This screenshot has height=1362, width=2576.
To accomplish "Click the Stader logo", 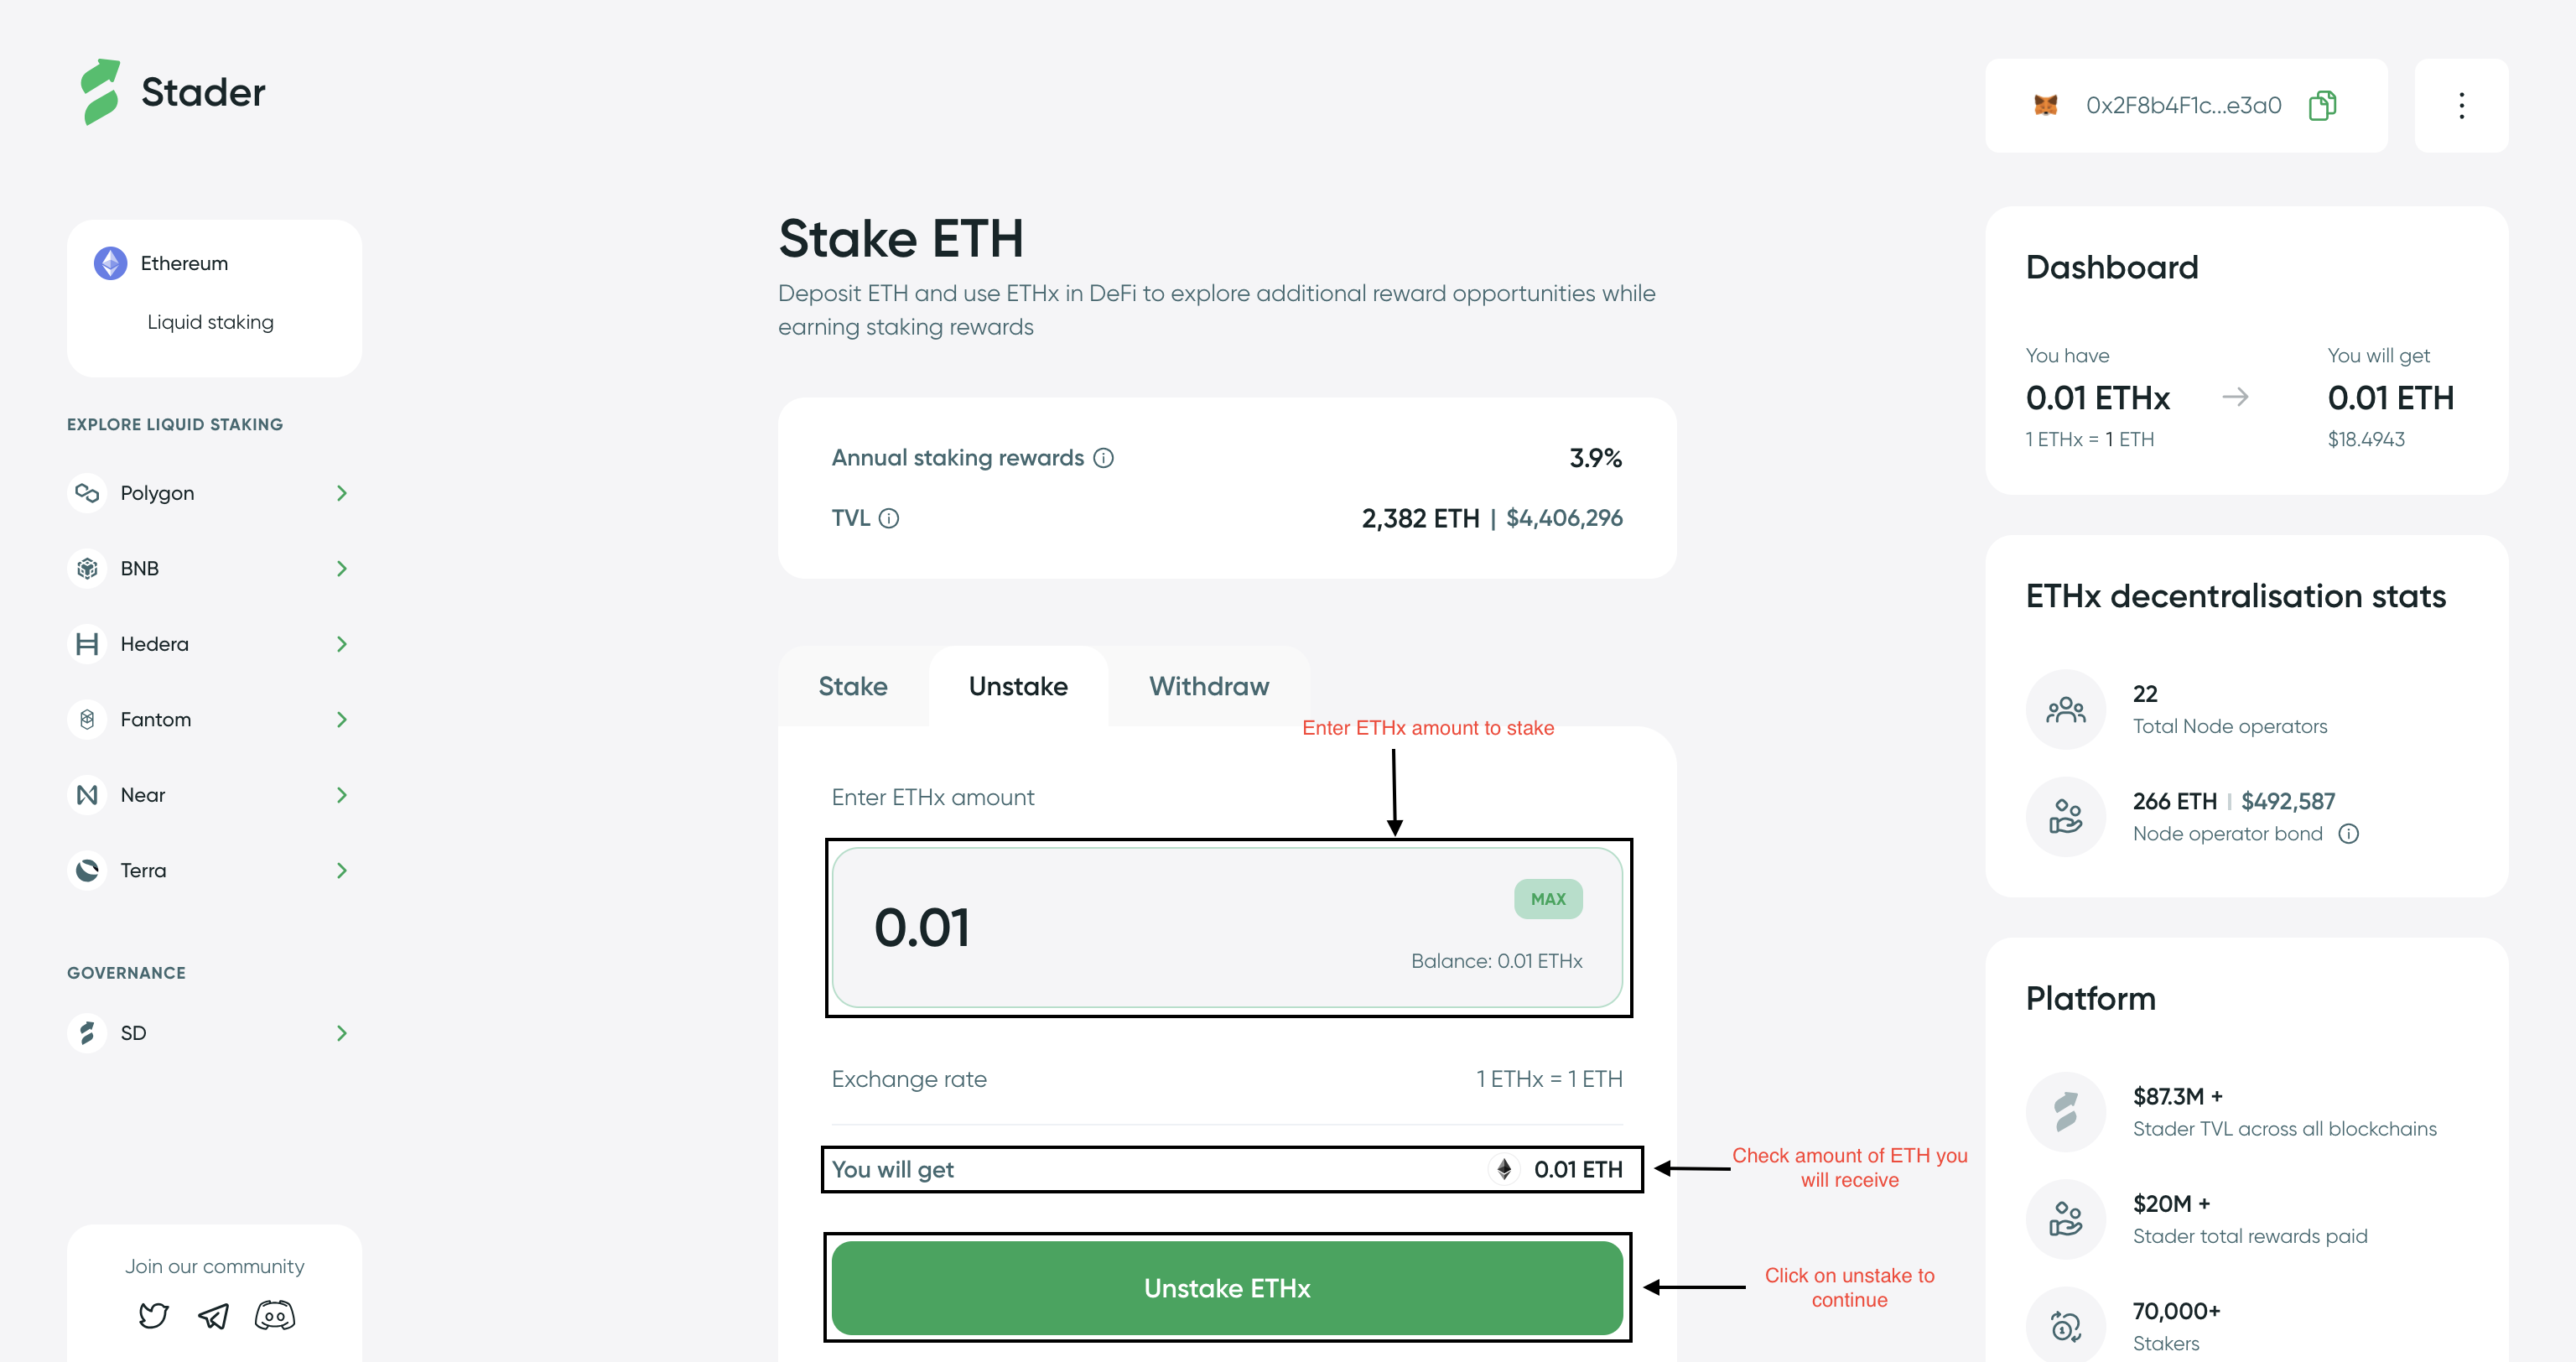I will point(172,92).
